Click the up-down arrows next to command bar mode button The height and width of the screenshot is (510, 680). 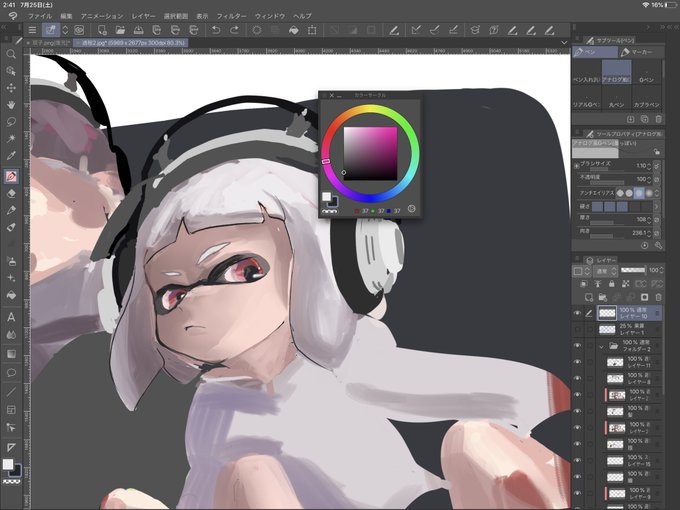pos(65,30)
